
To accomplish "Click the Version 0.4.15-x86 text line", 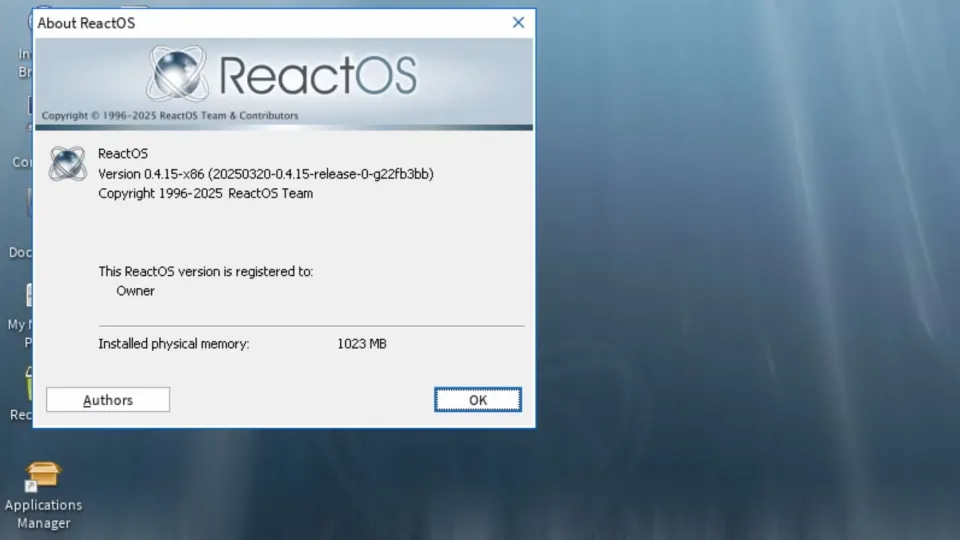I will click(265, 174).
